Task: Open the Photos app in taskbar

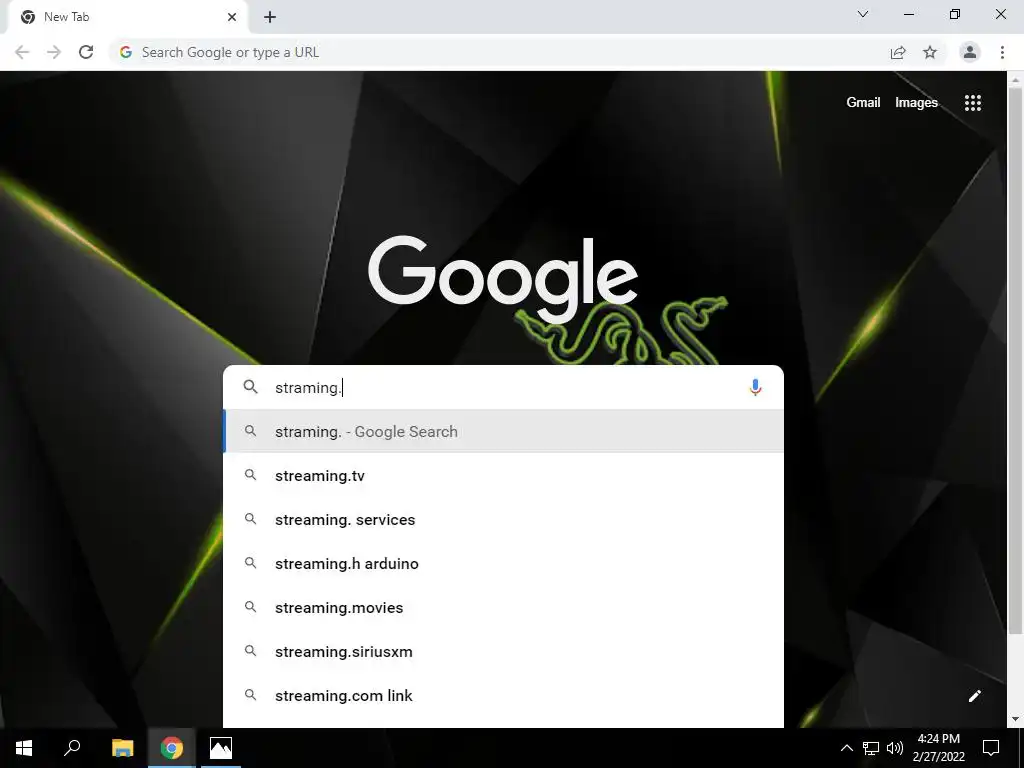Action: [x=221, y=748]
